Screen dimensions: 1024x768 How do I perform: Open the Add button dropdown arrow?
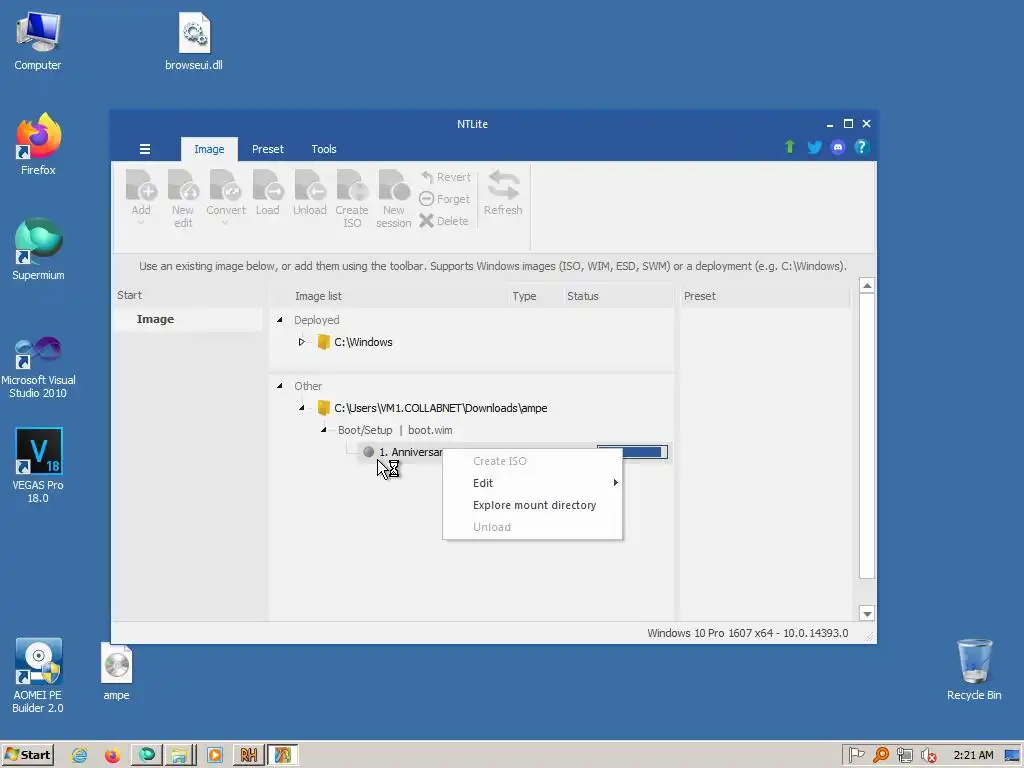(141, 223)
